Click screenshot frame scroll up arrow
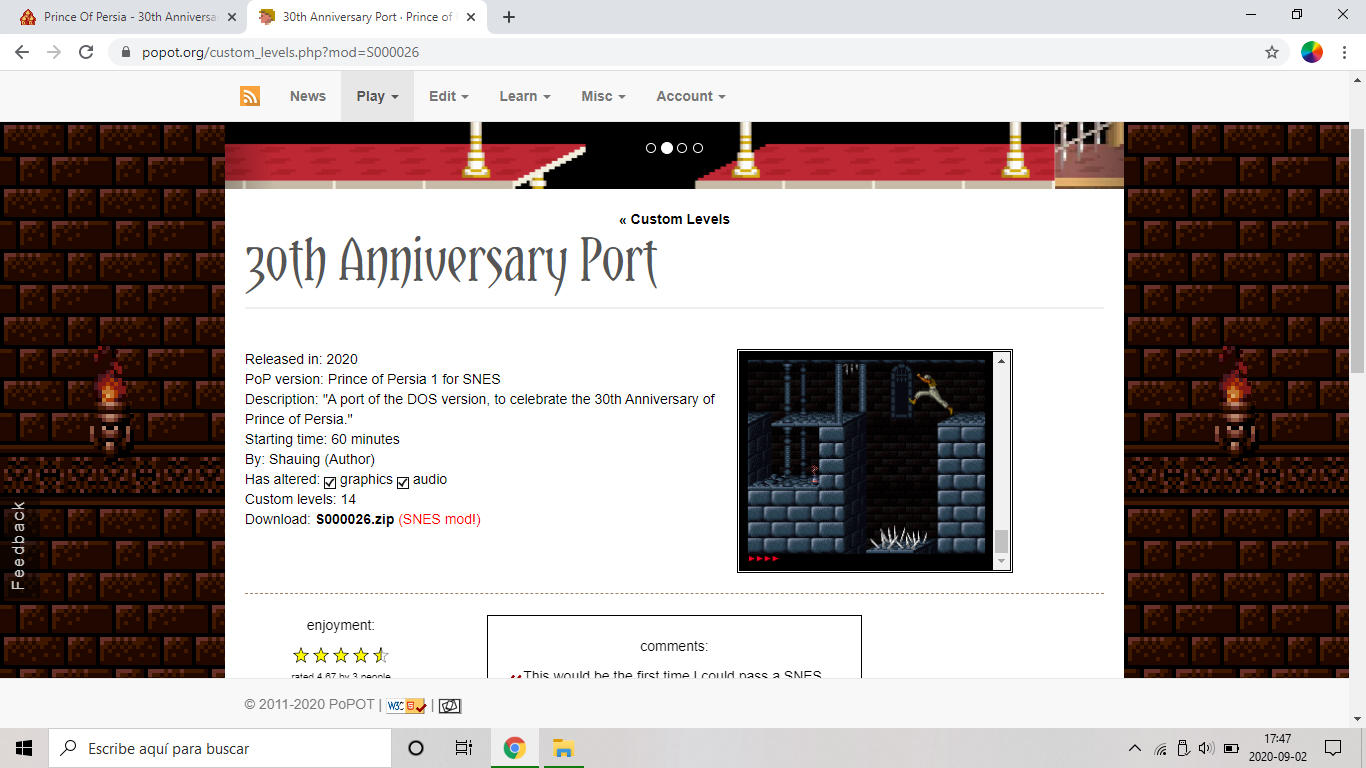 coord(1001,360)
